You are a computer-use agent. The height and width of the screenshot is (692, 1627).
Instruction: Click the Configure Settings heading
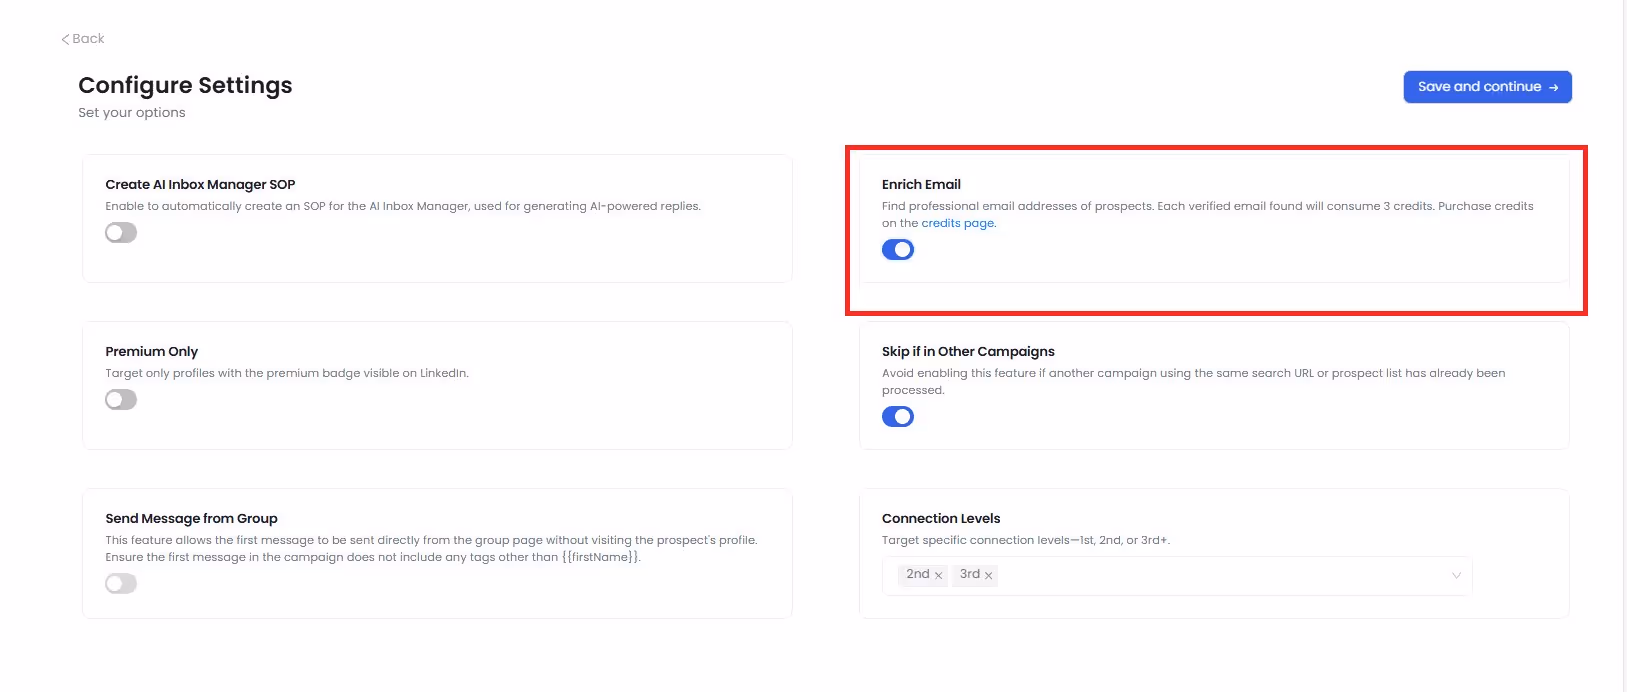tap(185, 85)
